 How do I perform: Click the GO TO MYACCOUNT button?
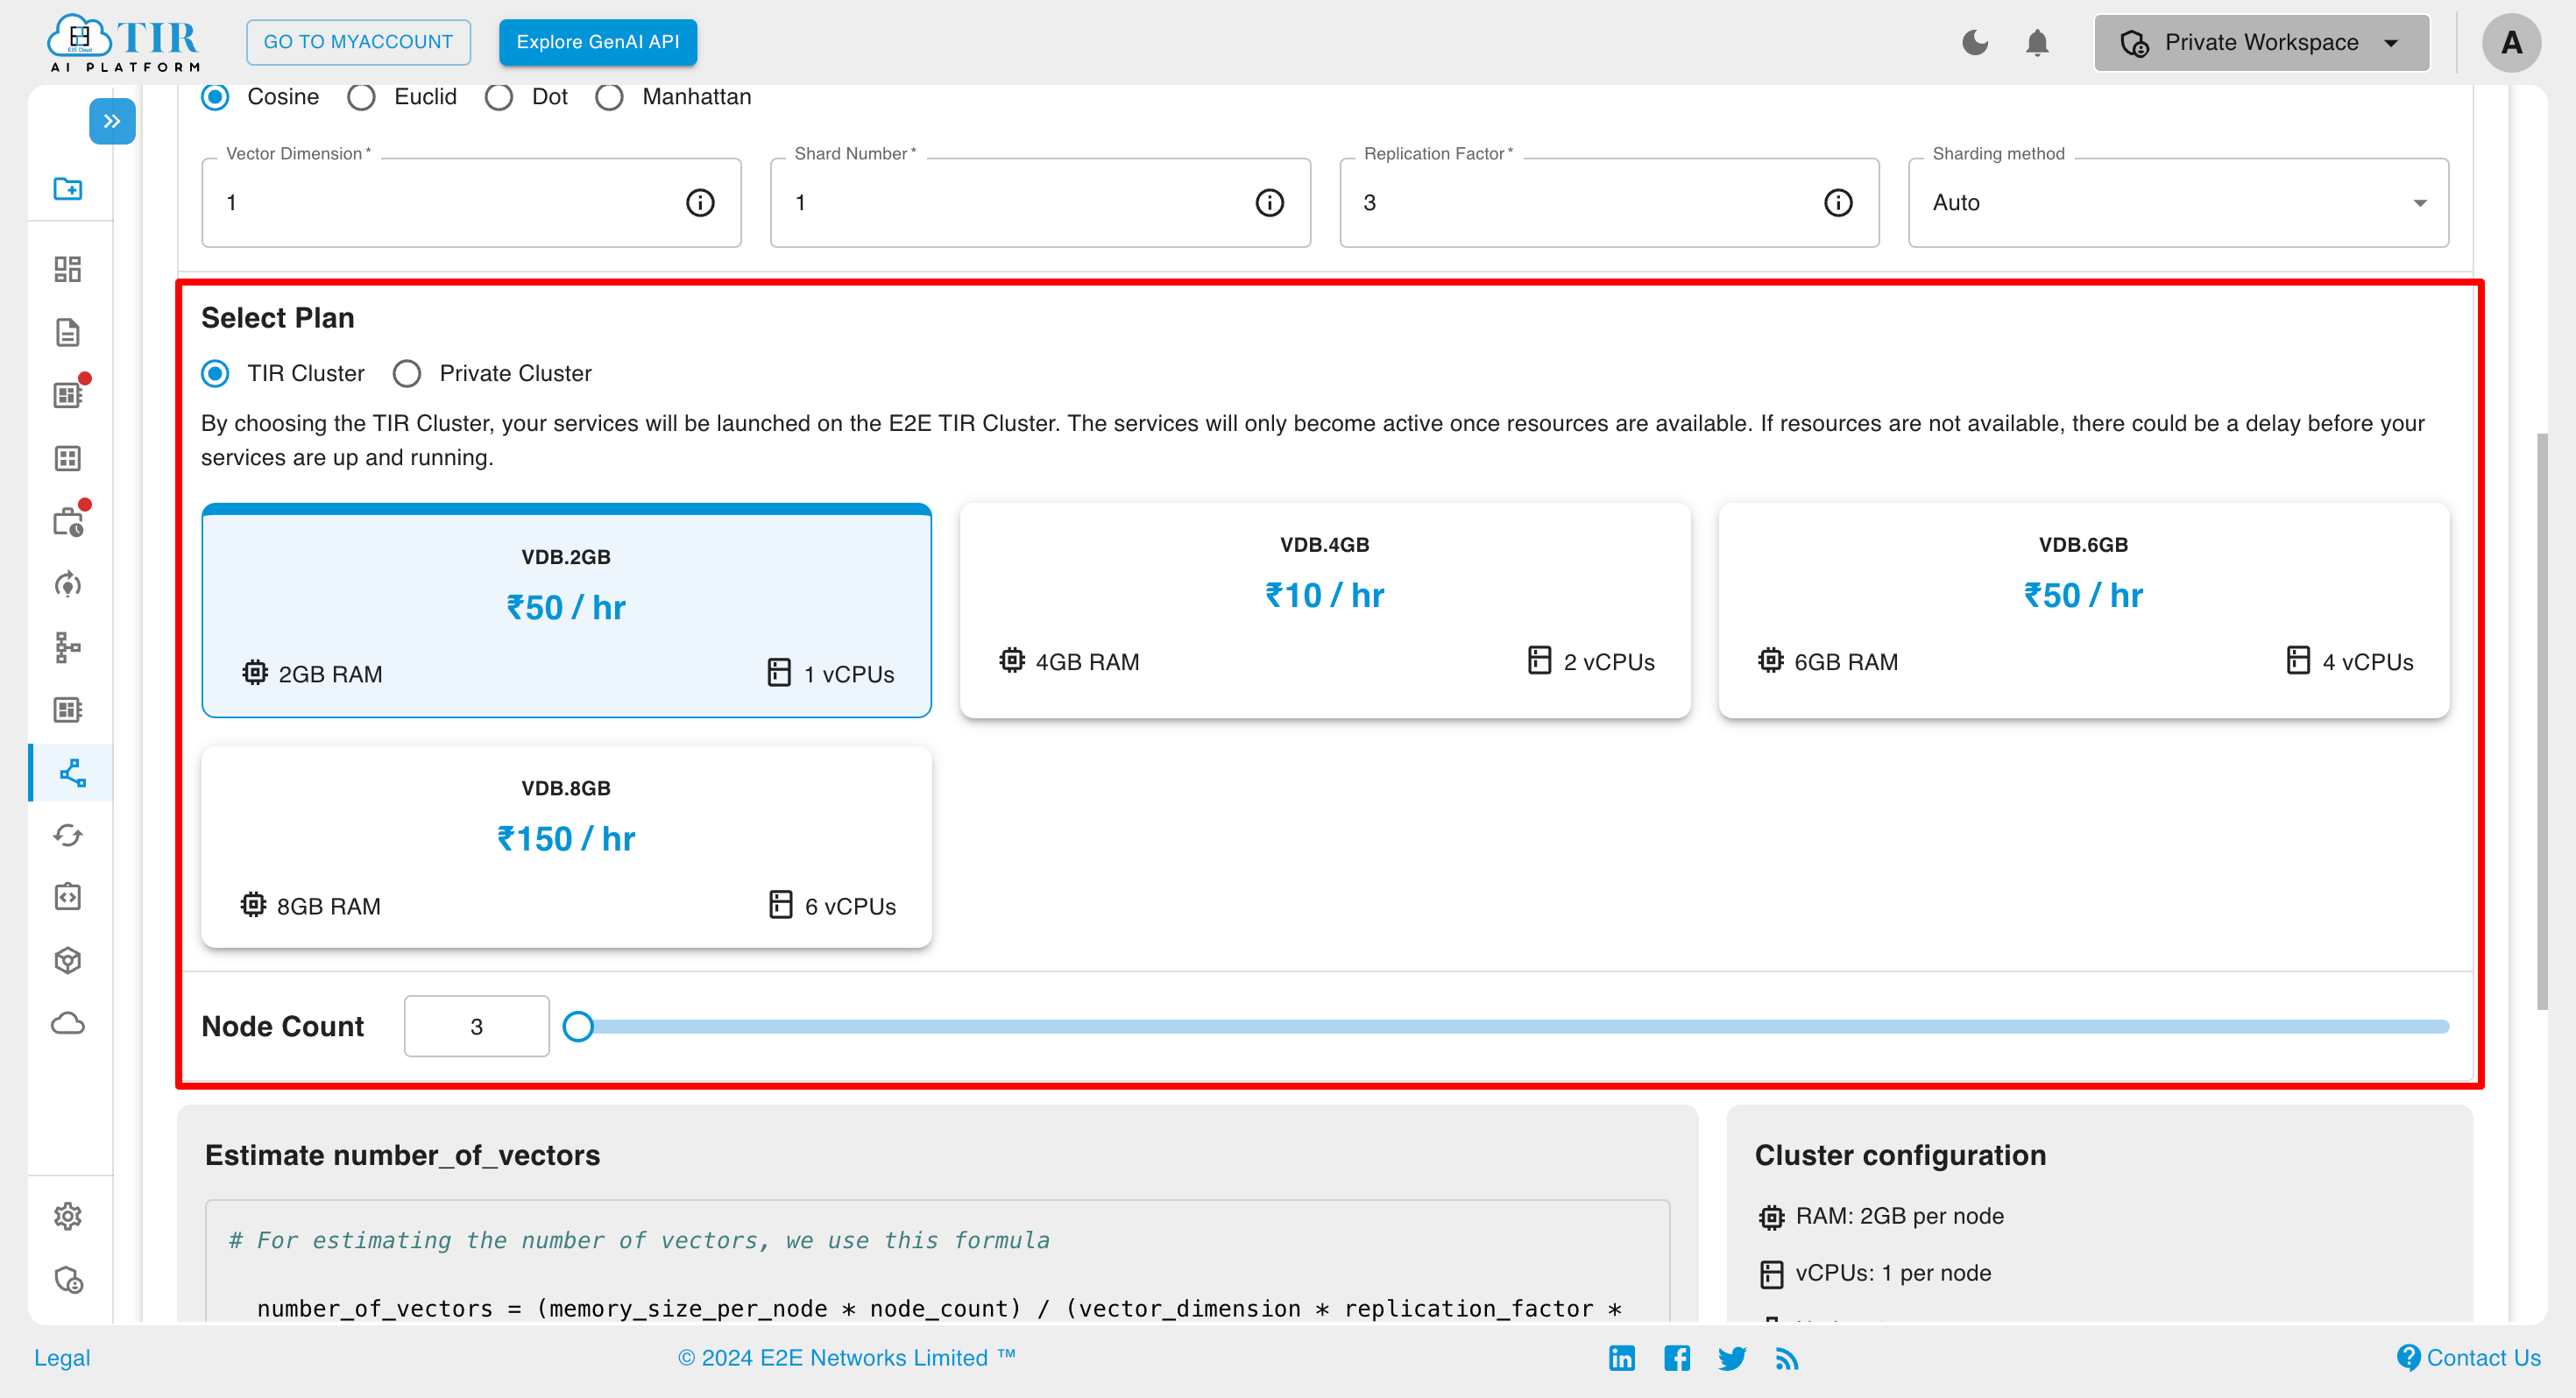coord(358,43)
